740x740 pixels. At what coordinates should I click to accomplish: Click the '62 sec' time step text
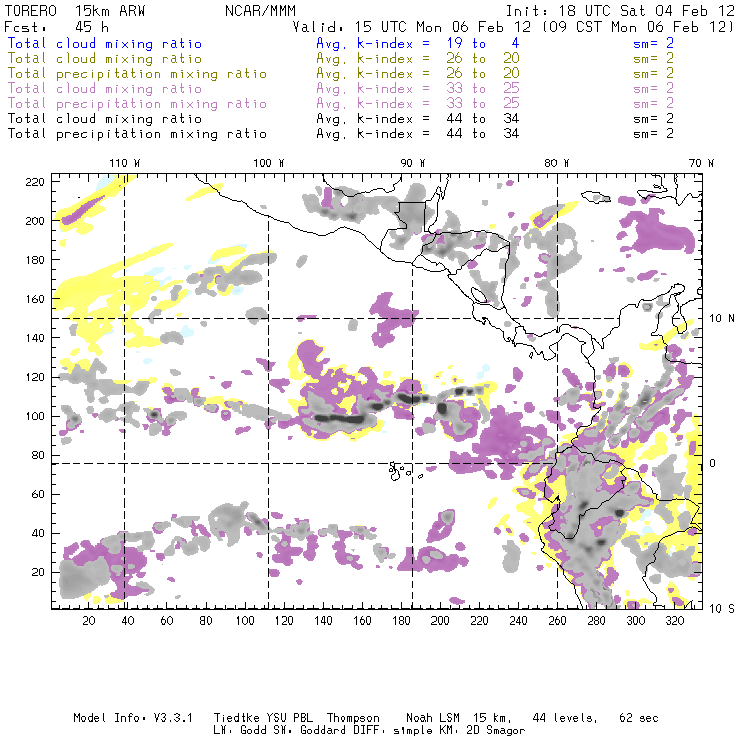[639, 718]
